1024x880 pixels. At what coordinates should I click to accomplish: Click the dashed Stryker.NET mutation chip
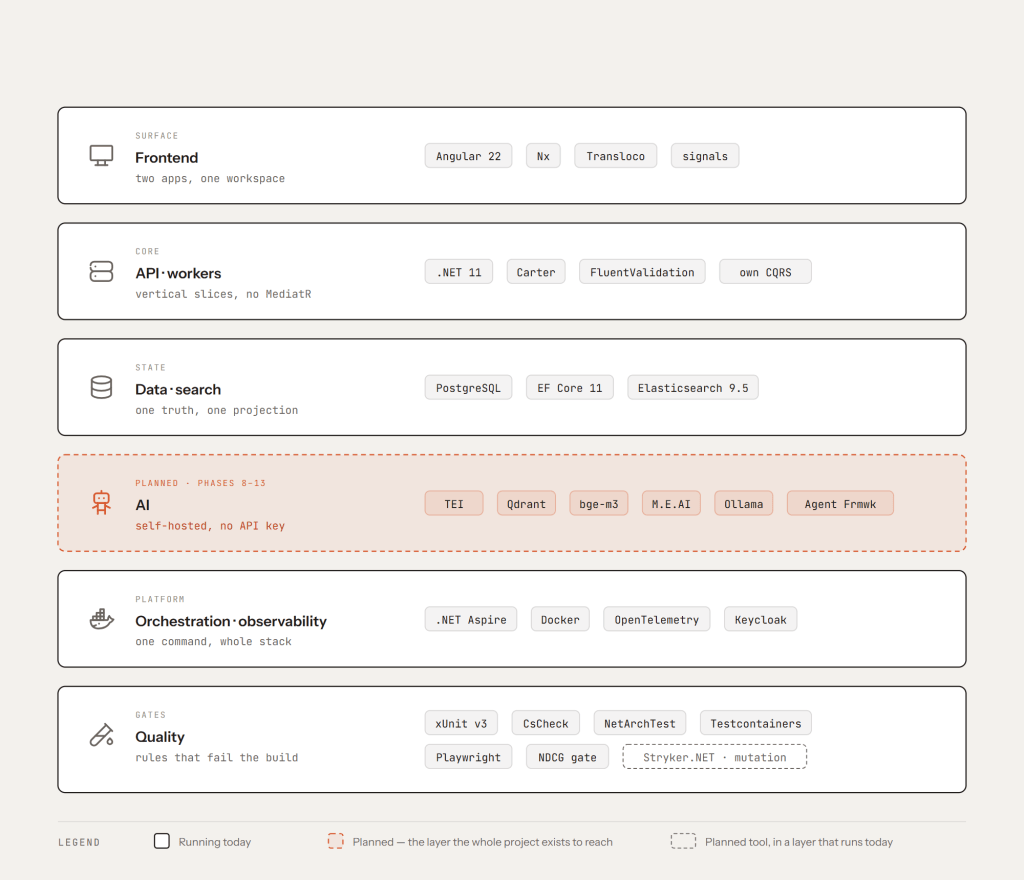(x=714, y=757)
